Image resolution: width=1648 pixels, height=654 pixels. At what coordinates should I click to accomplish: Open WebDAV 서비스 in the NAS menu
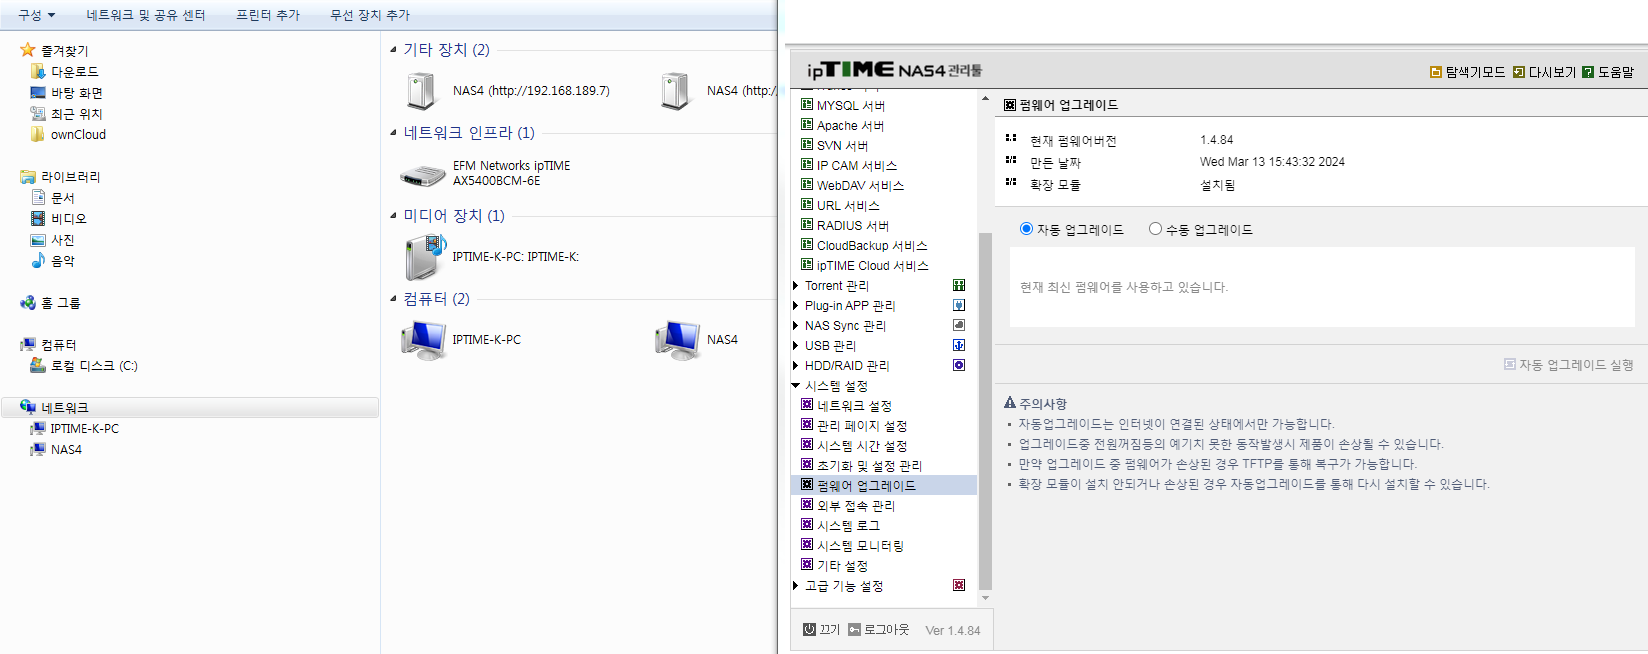click(x=860, y=186)
